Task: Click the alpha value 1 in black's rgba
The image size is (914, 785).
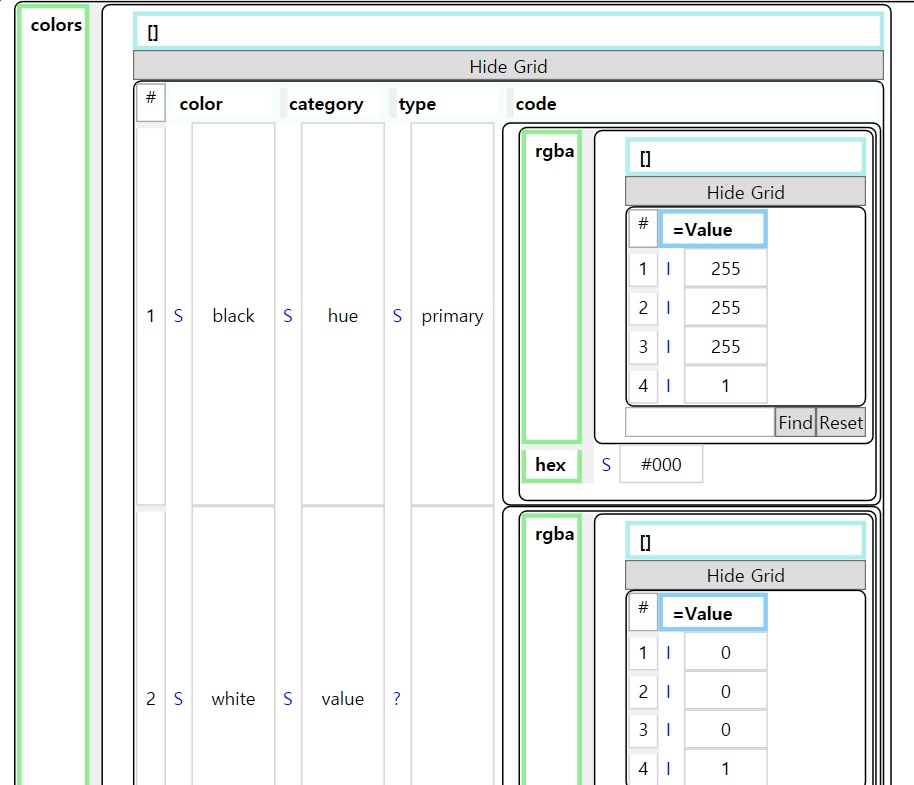Action: [725, 385]
